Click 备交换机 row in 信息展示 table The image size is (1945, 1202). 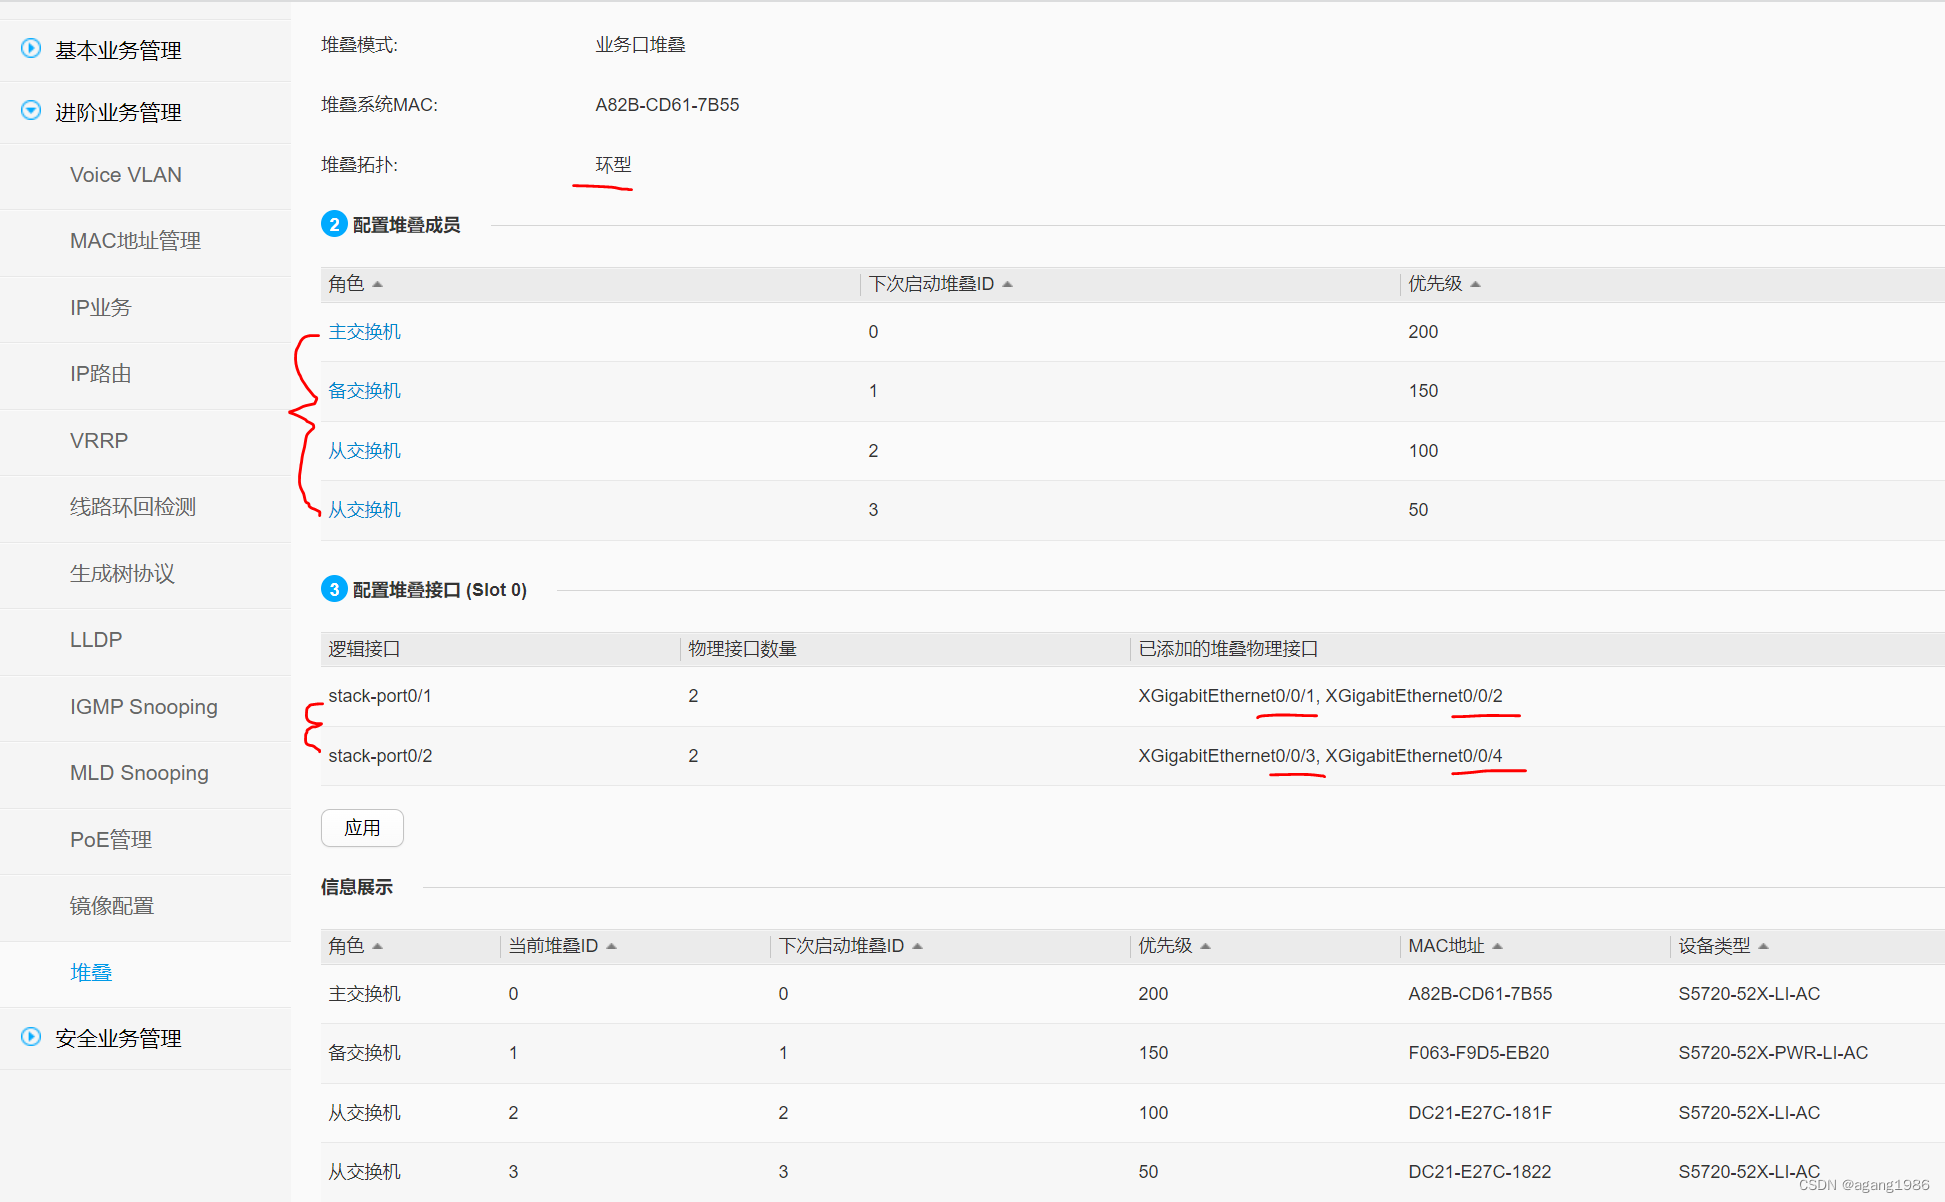tap(1133, 1053)
